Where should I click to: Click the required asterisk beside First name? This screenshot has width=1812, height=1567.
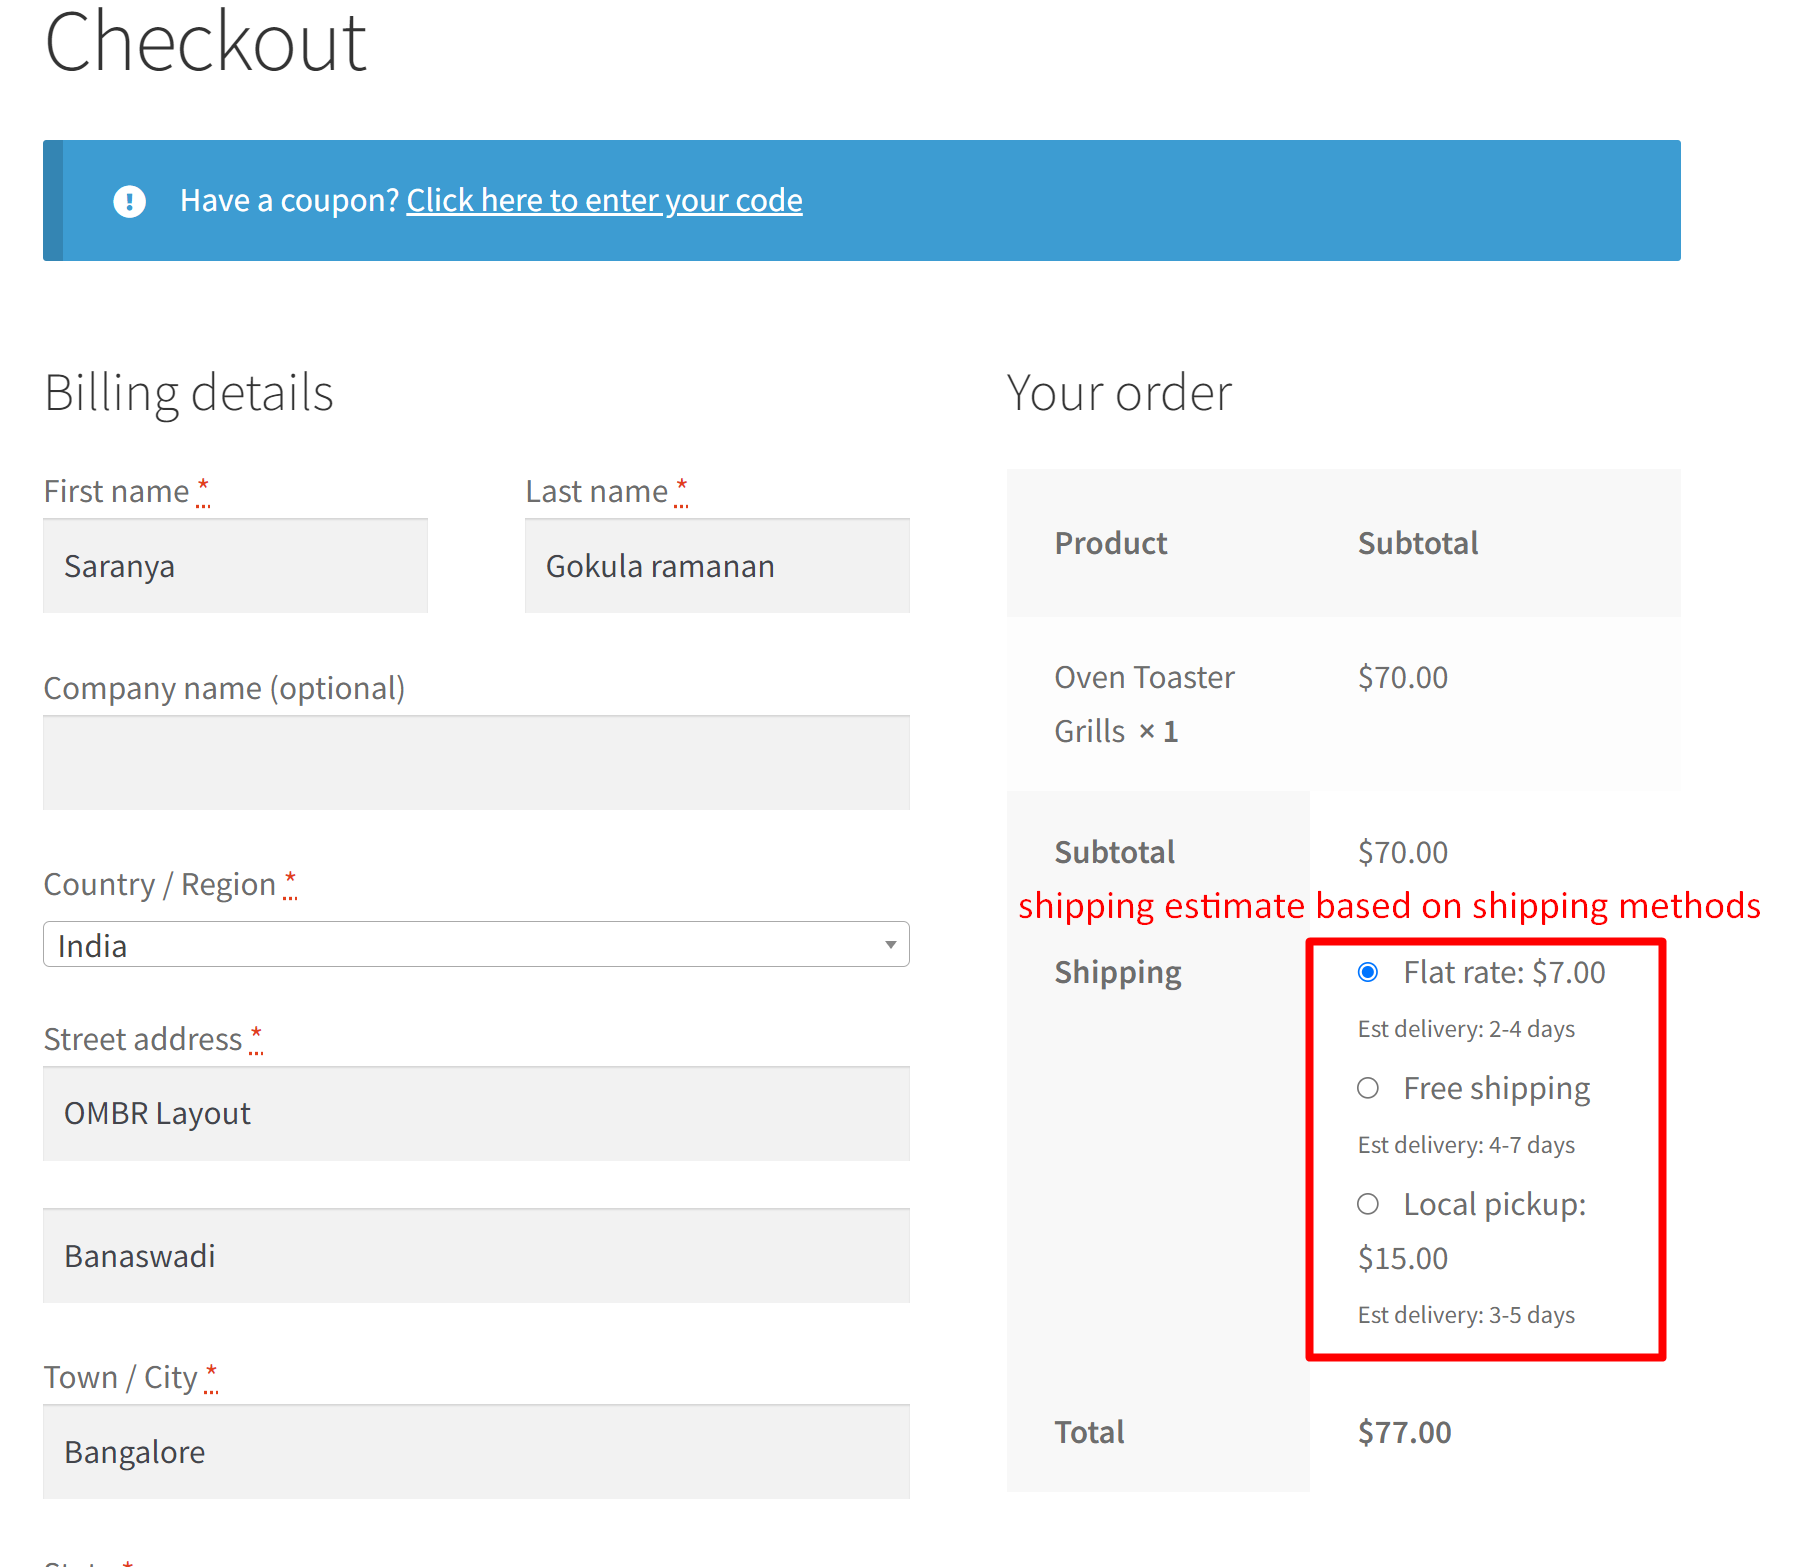pos(203,489)
